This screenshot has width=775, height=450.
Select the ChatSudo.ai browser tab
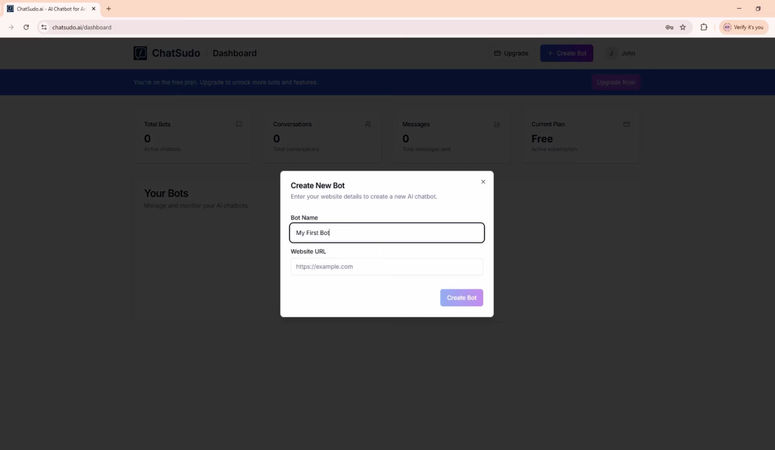click(51, 9)
